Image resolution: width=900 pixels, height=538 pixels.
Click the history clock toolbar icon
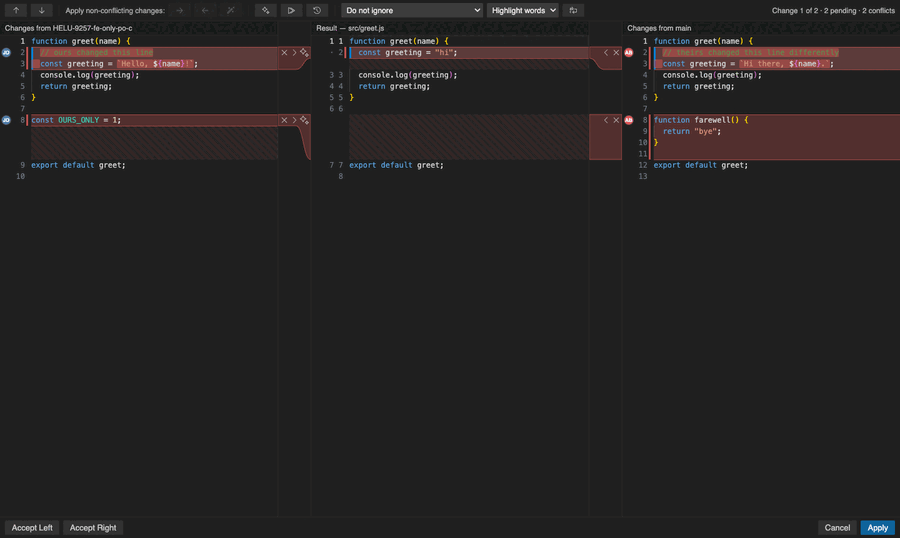tap(317, 10)
